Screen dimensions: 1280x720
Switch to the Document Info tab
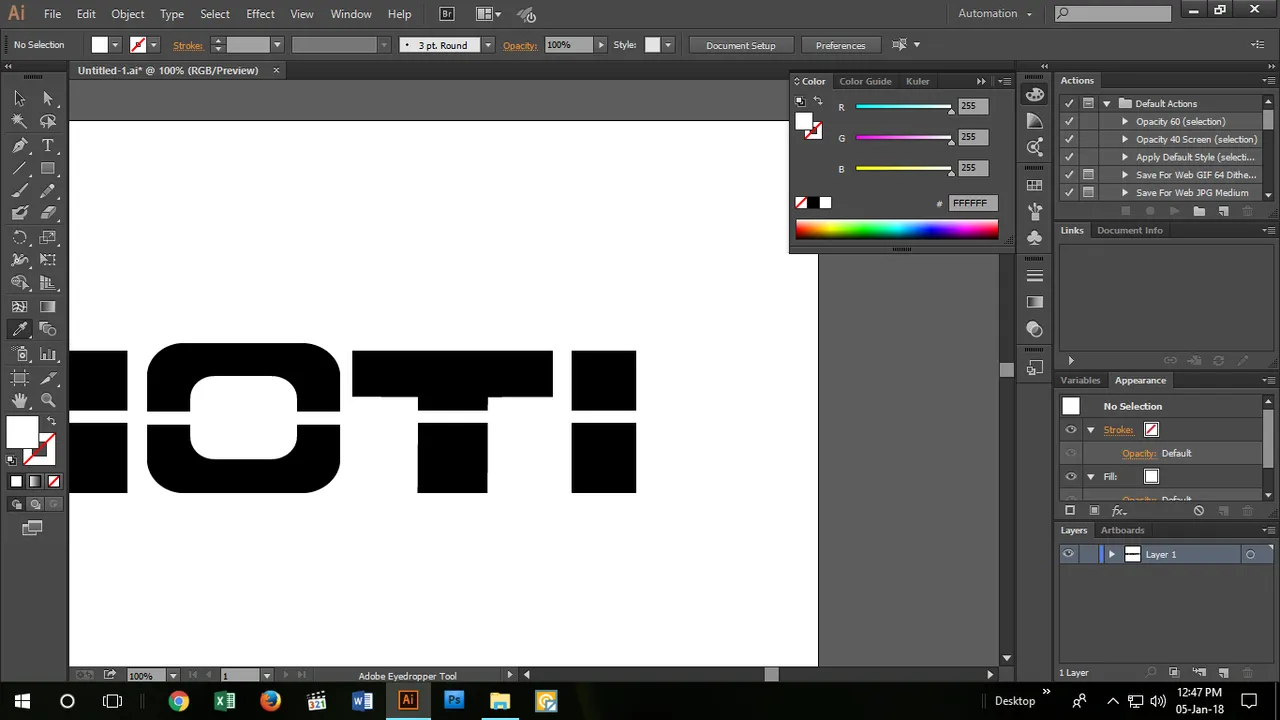pos(1130,230)
